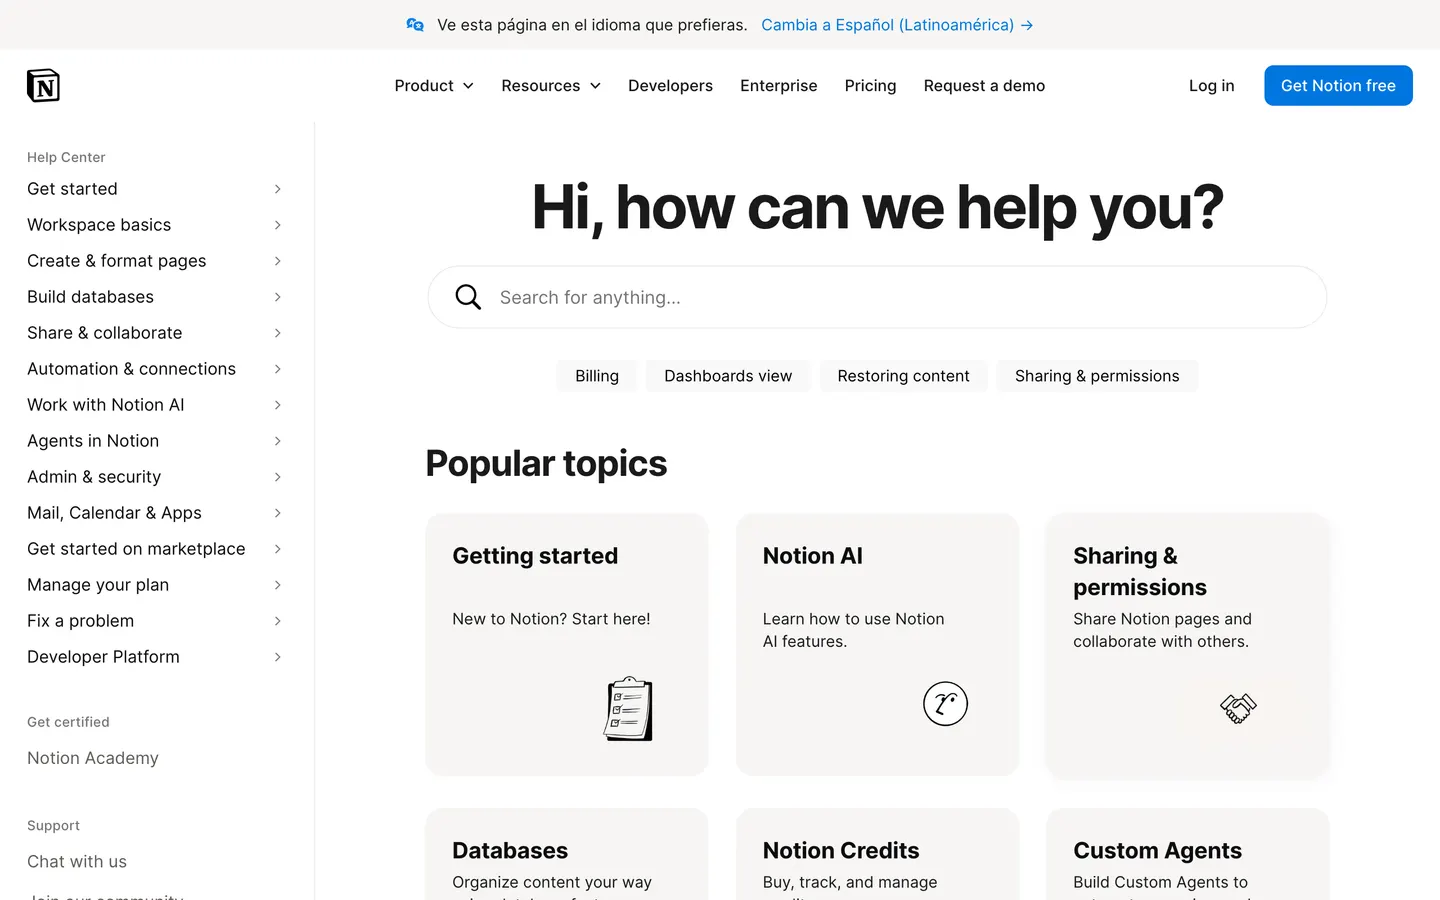Image resolution: width=1440 pixels, height=900 pixels.
Task: Click the clipboard checklist icon in Getting started card
Action: click(628, 708)
